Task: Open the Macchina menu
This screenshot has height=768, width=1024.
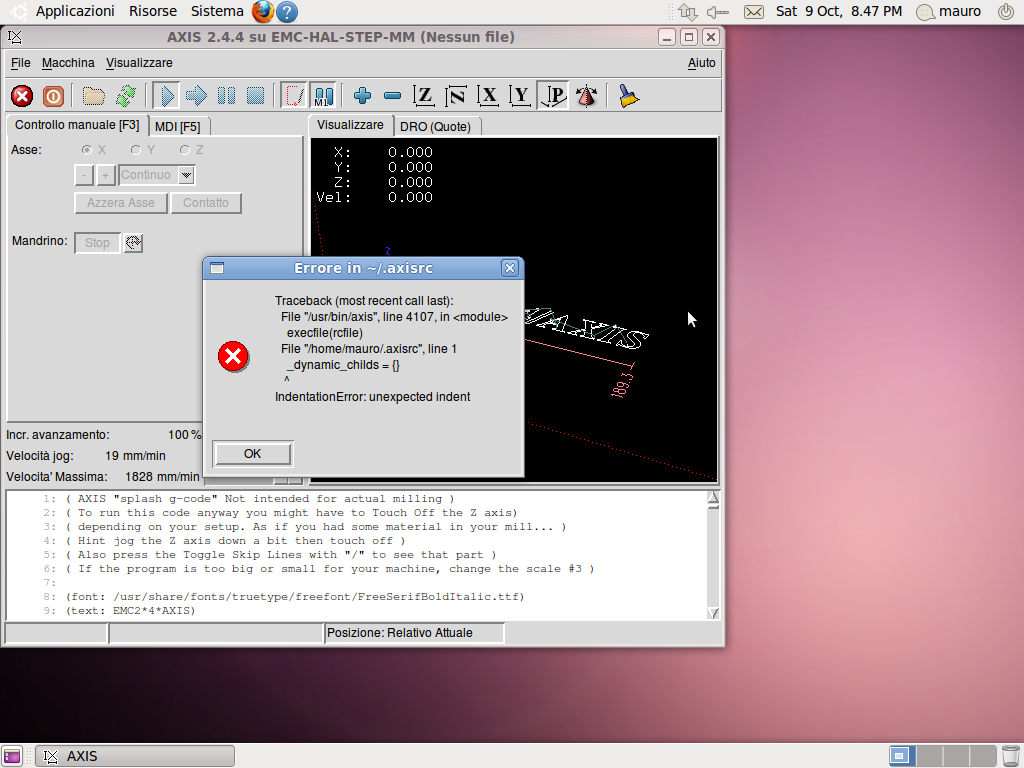Action: 68,63
